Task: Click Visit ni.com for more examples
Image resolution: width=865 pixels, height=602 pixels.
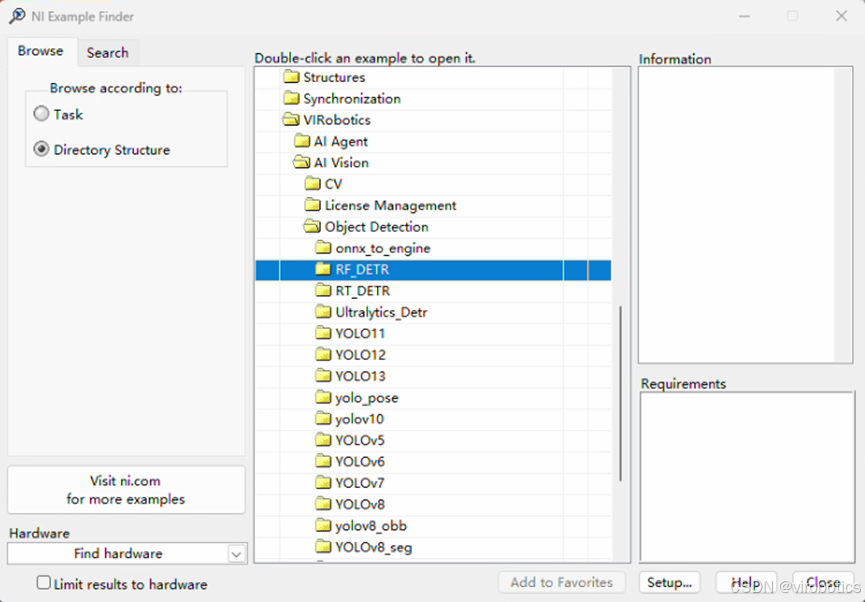Action: point(126,490)
